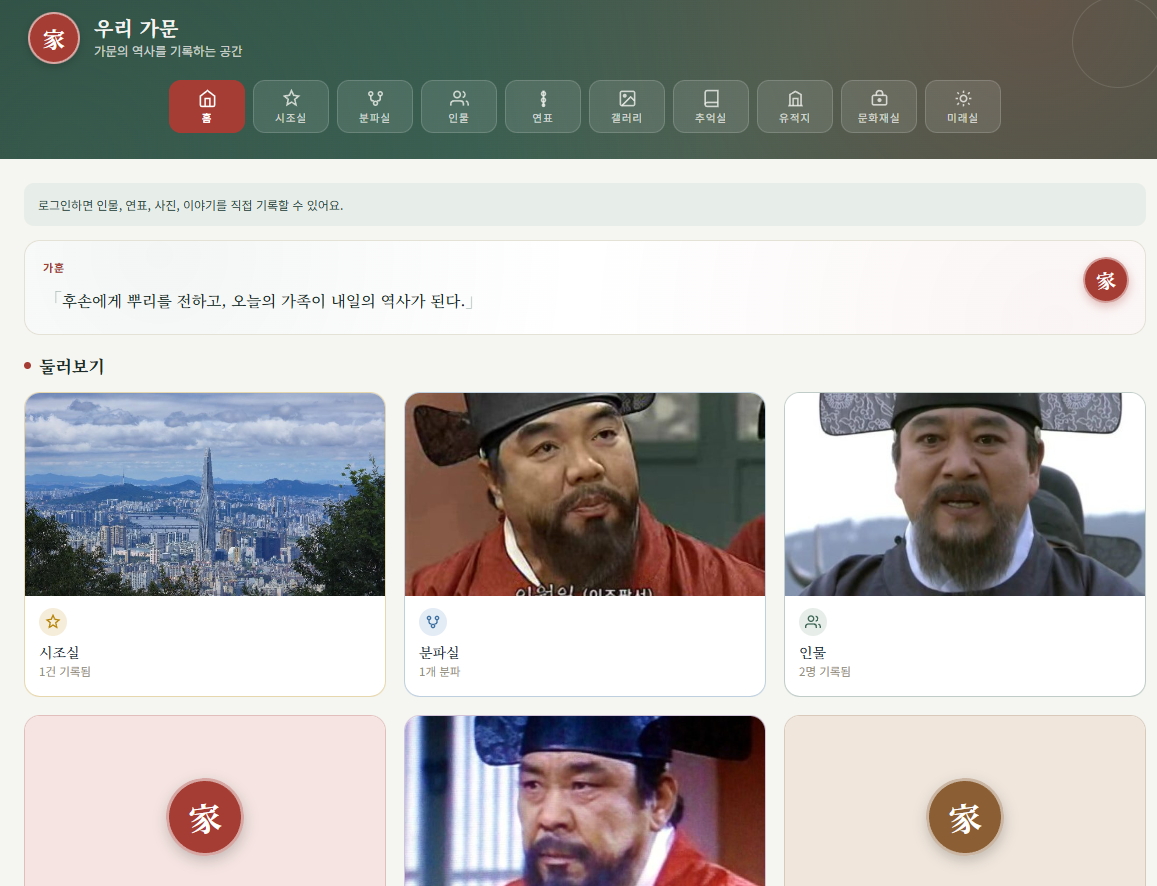
Task: Click the red 家 logo in header
Action: point(54,38)
